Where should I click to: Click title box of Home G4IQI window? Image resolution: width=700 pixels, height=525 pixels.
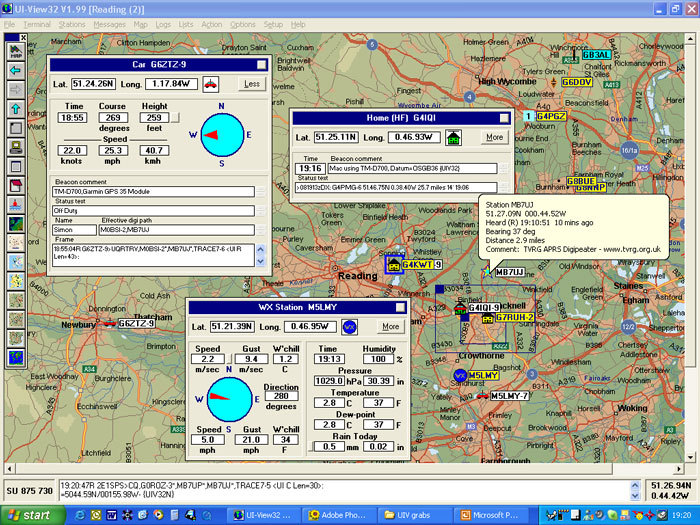(x=504, y=118)
